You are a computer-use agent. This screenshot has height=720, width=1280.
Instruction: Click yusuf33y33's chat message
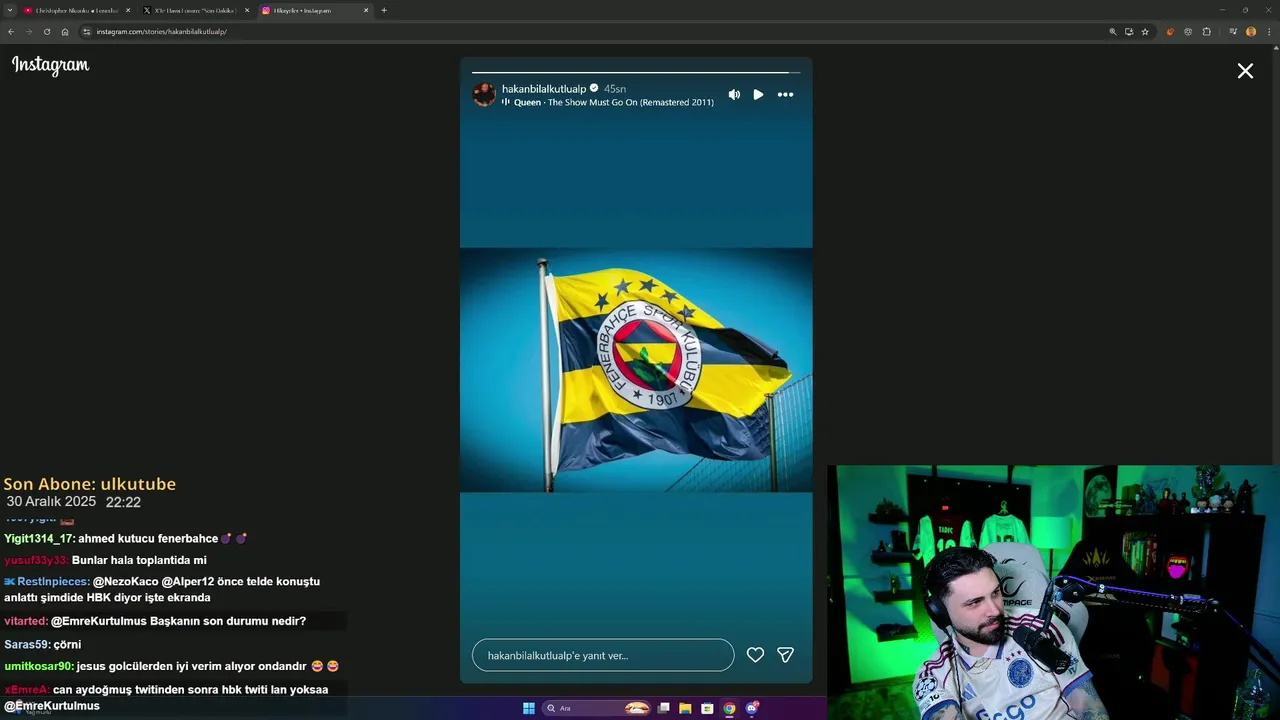(105, 561)
